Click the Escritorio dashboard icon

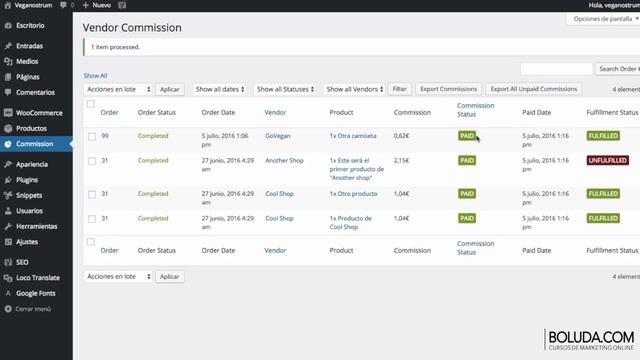point(8,25)
